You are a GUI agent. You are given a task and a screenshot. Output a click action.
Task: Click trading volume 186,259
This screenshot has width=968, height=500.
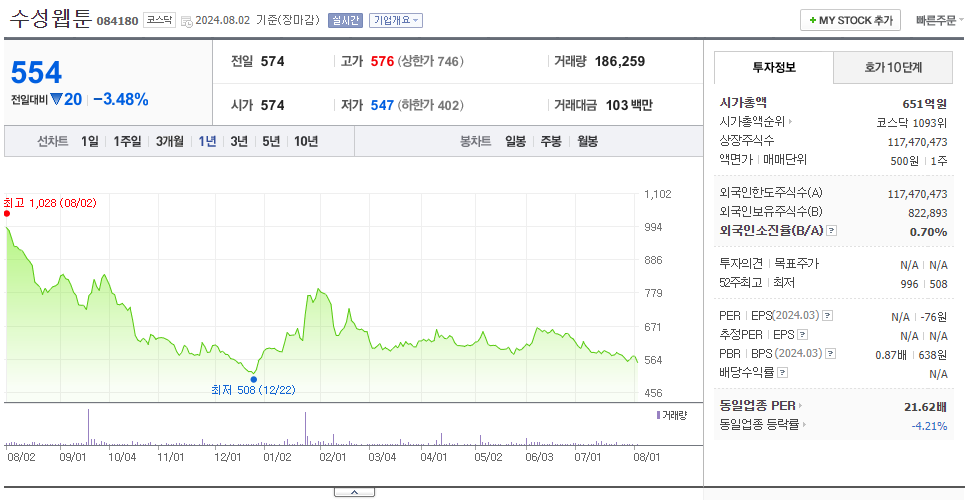pyautogui.click(x=620, y=61)
